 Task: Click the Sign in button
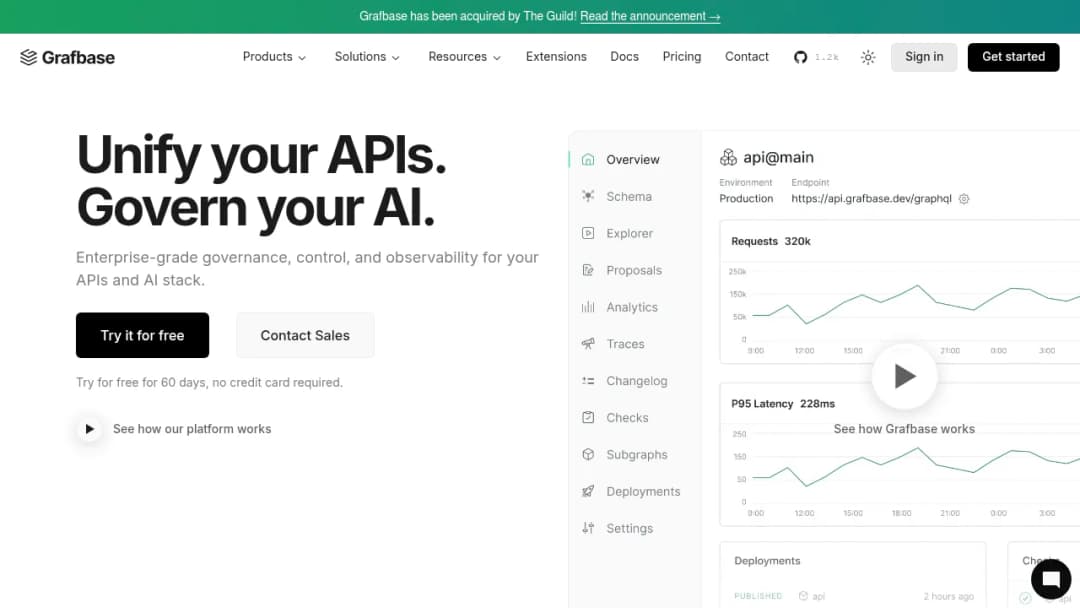(x=924, y=57)
